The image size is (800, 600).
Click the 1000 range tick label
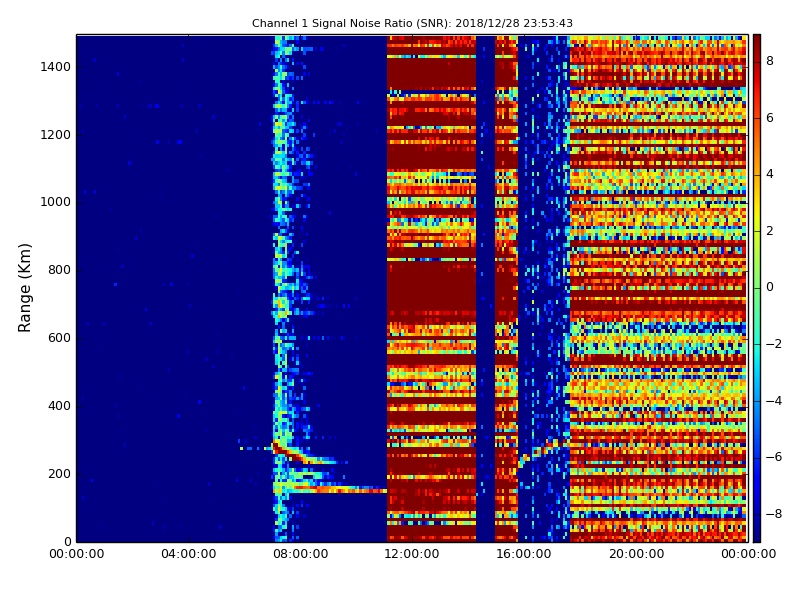(56, 202)
